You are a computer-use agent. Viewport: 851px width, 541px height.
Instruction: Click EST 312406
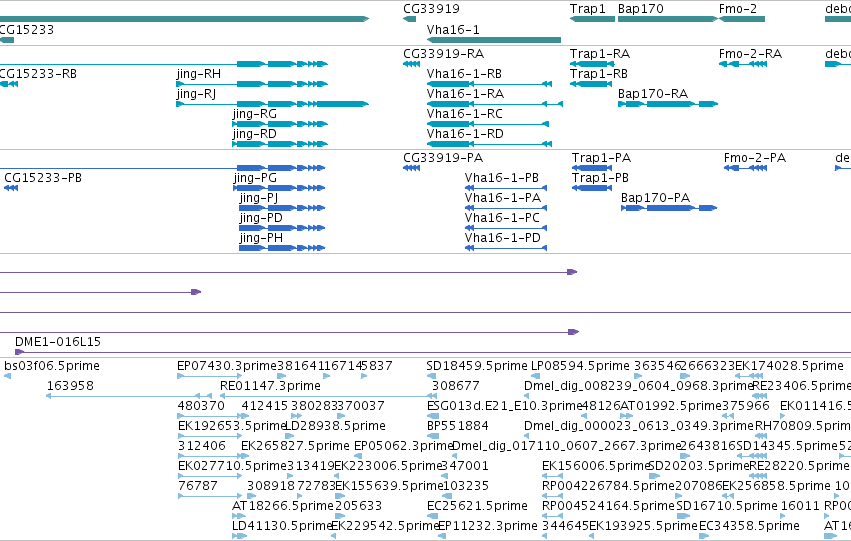(209, 456)
